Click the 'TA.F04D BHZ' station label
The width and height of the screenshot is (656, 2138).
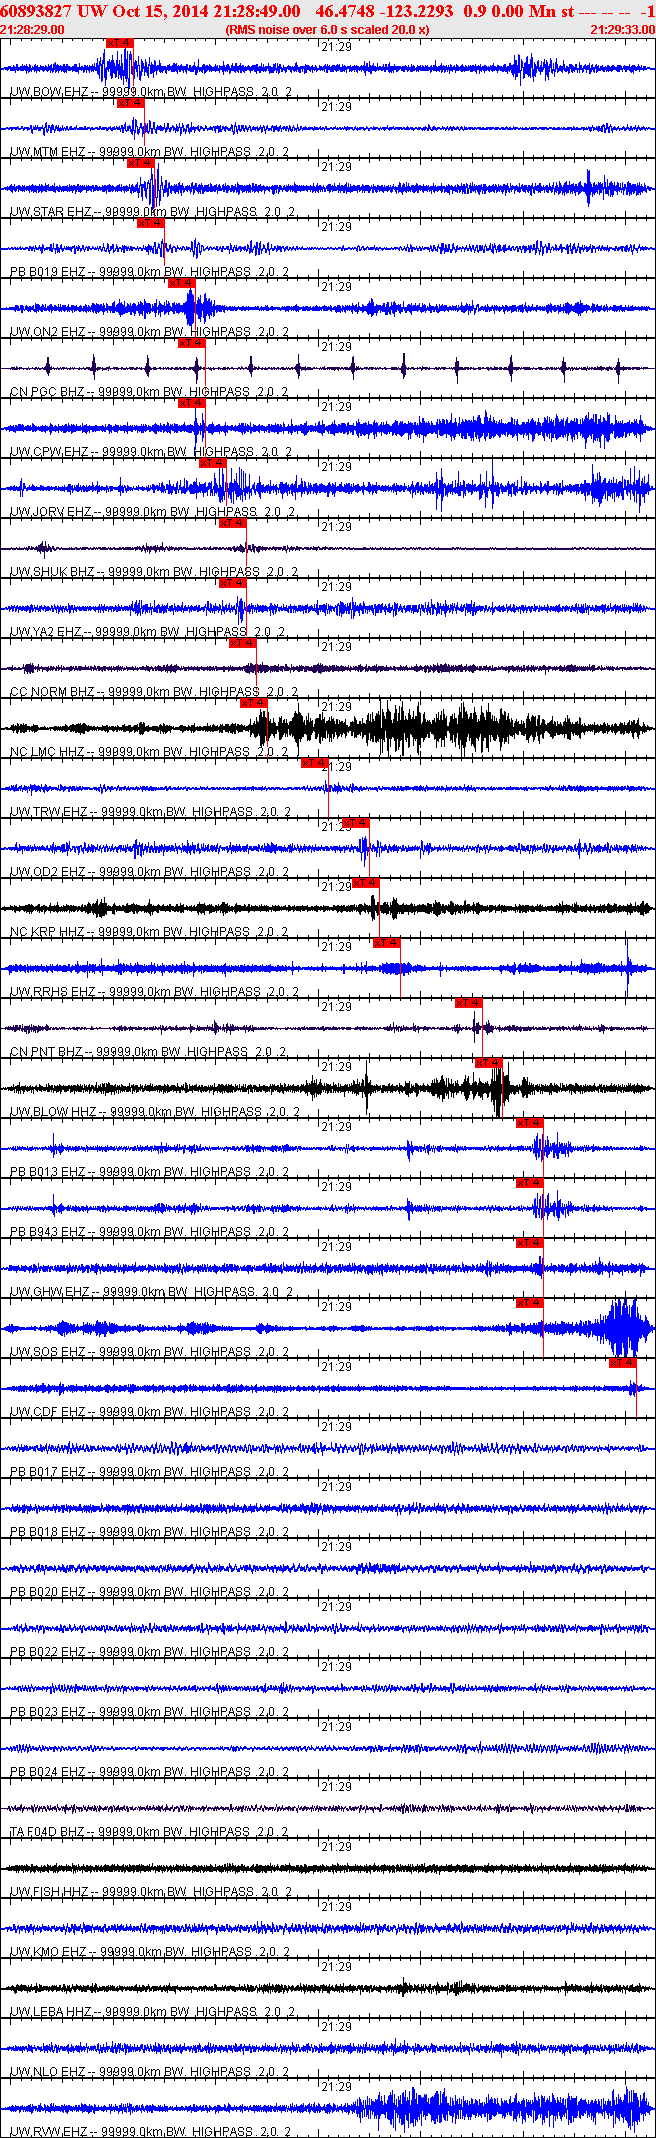[47, 1832]
